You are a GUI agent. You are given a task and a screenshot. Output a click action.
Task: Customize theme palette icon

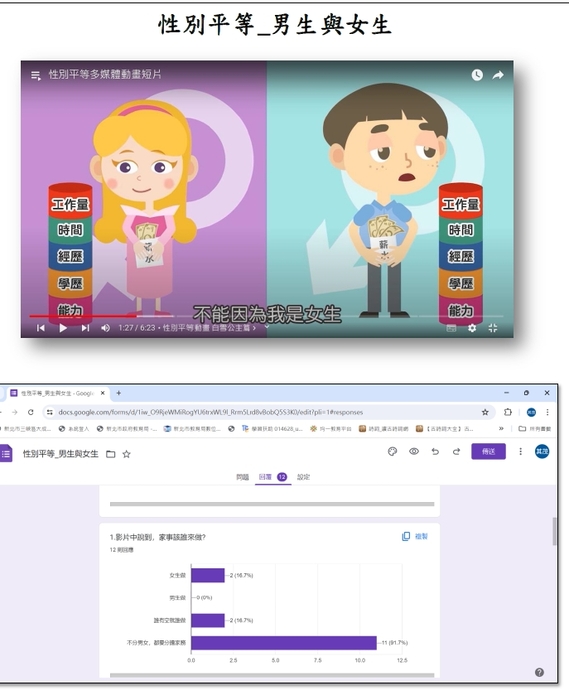pyautogui.click(x=392, y=452)
